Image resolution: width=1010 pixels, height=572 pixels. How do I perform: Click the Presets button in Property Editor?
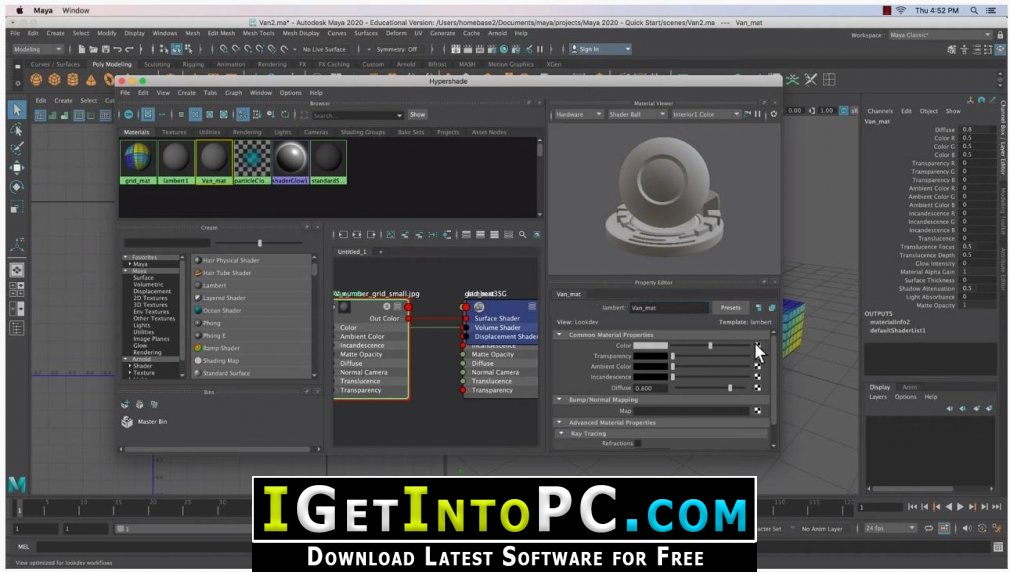pyautogui.click(x=730, y=308)
